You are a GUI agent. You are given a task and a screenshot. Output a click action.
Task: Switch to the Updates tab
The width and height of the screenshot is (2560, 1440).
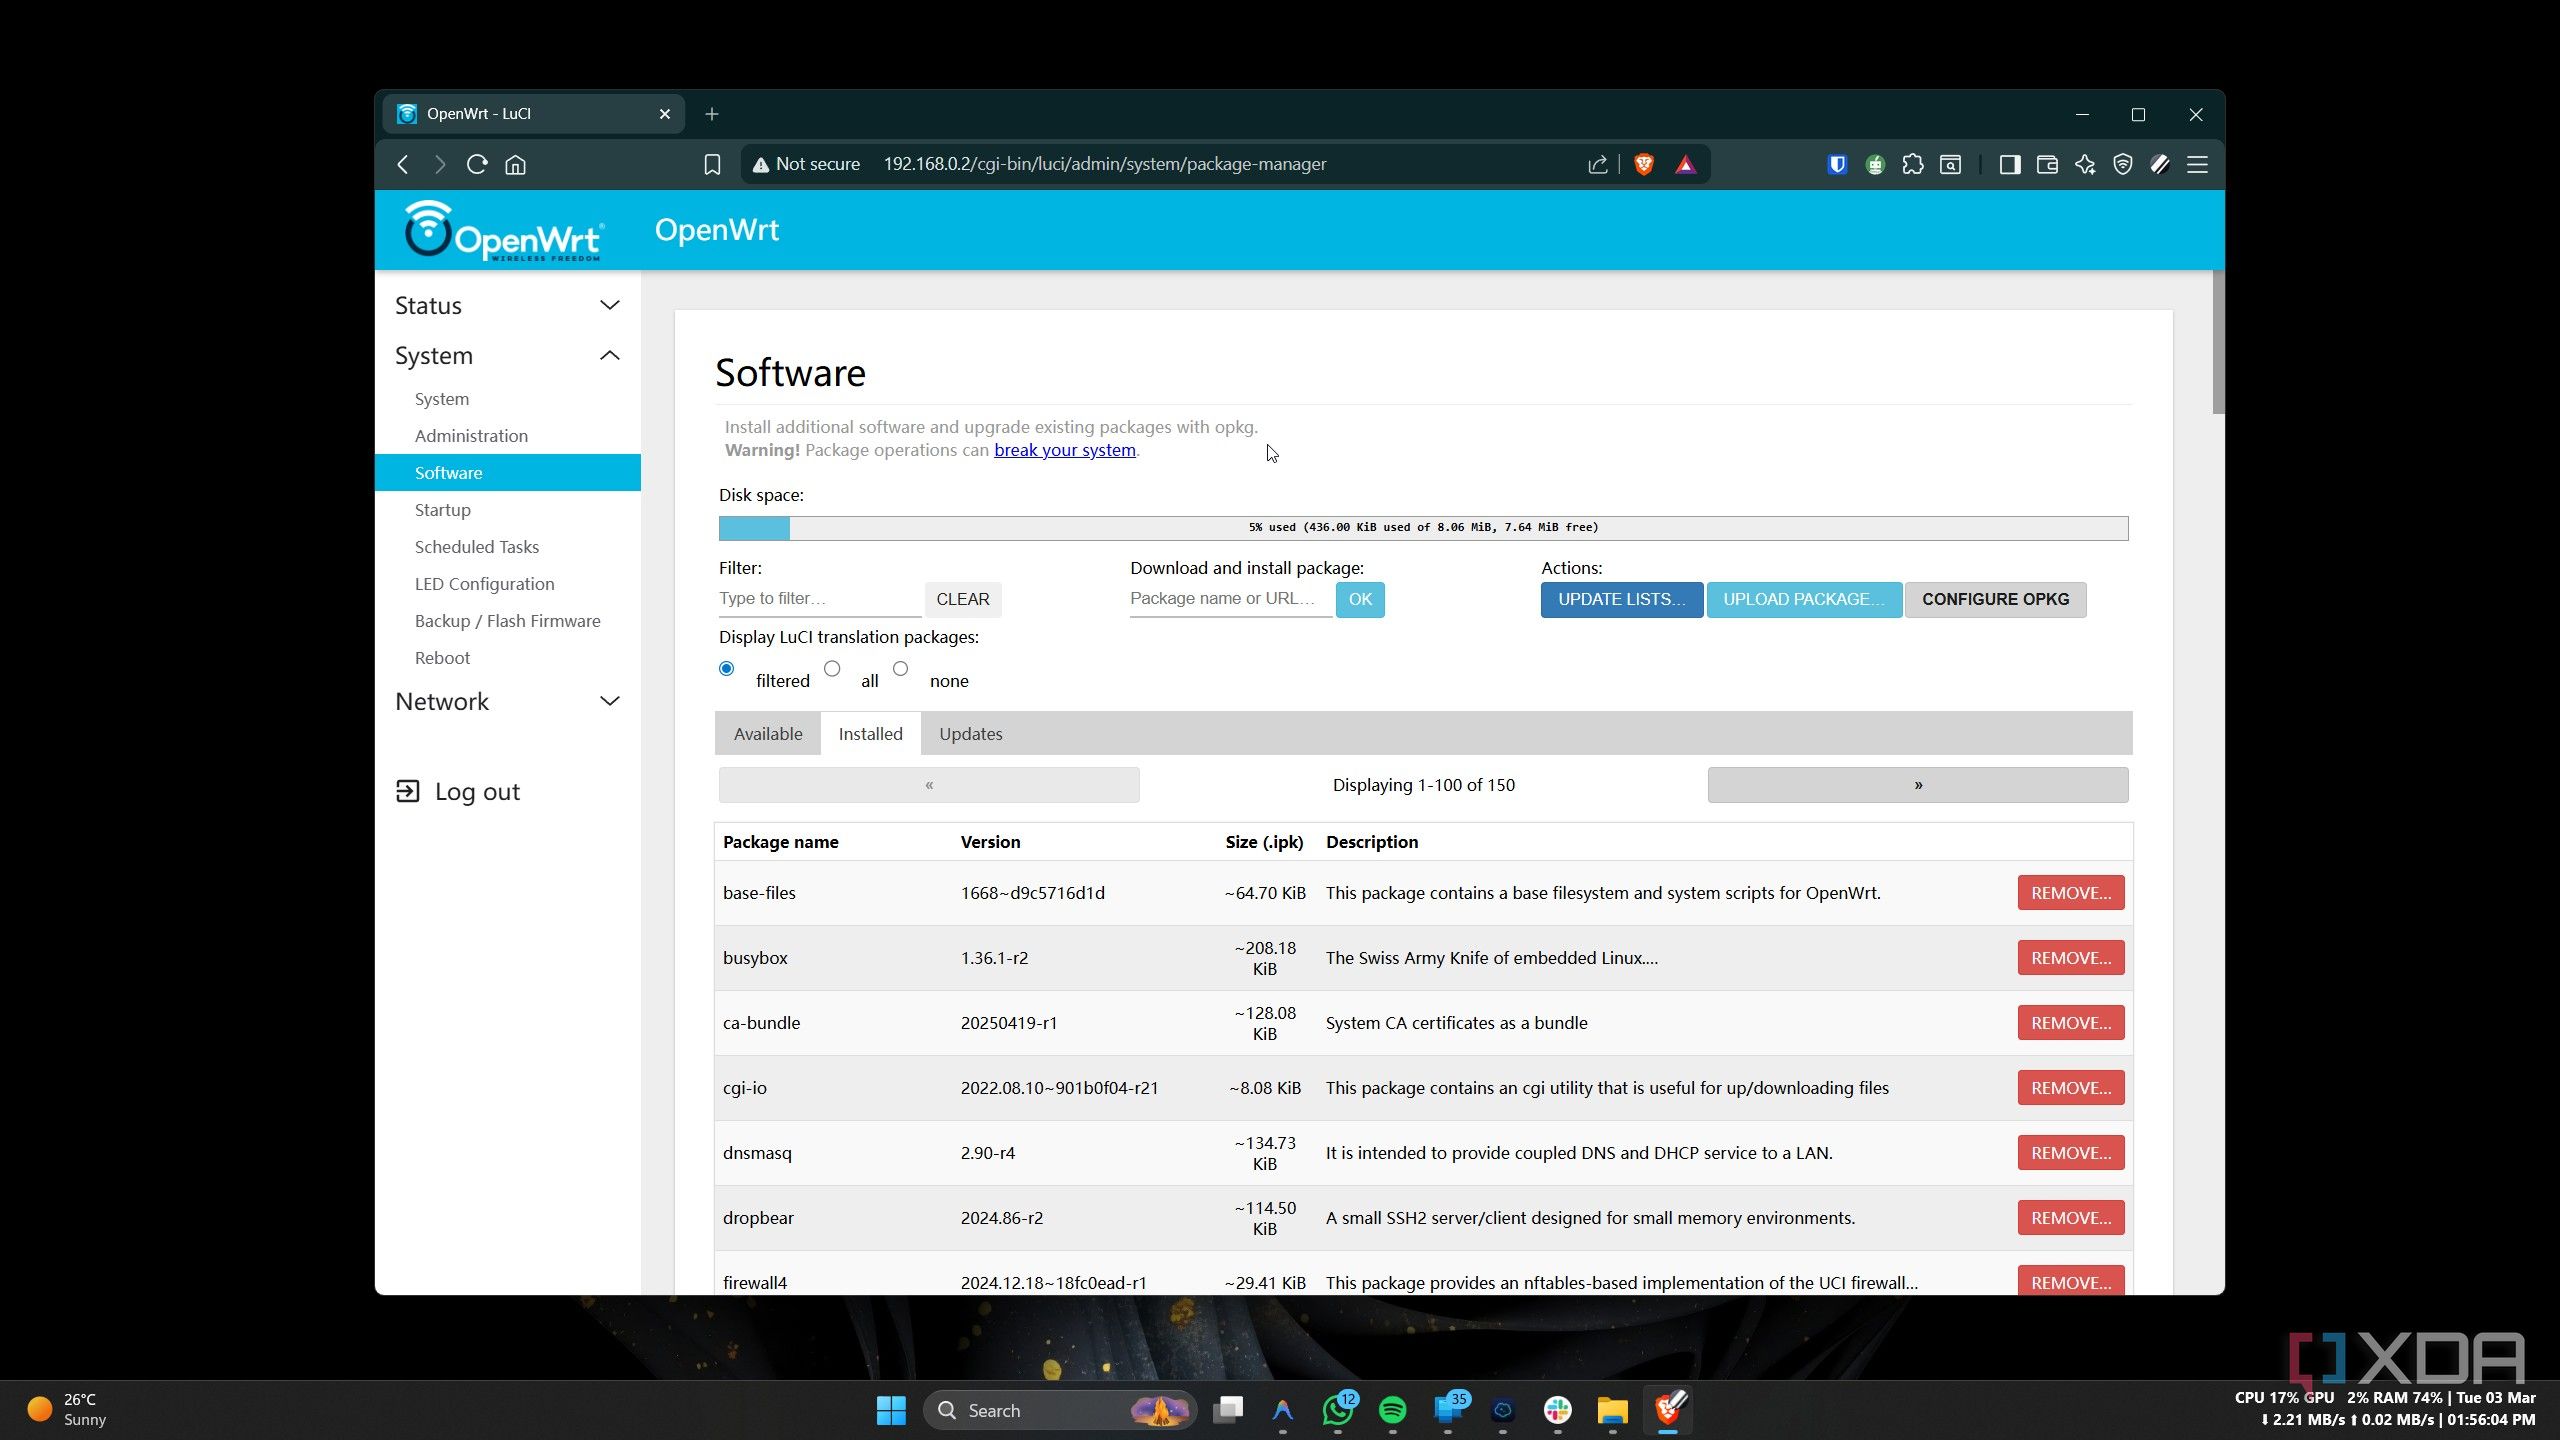click(x=970, y=733)
